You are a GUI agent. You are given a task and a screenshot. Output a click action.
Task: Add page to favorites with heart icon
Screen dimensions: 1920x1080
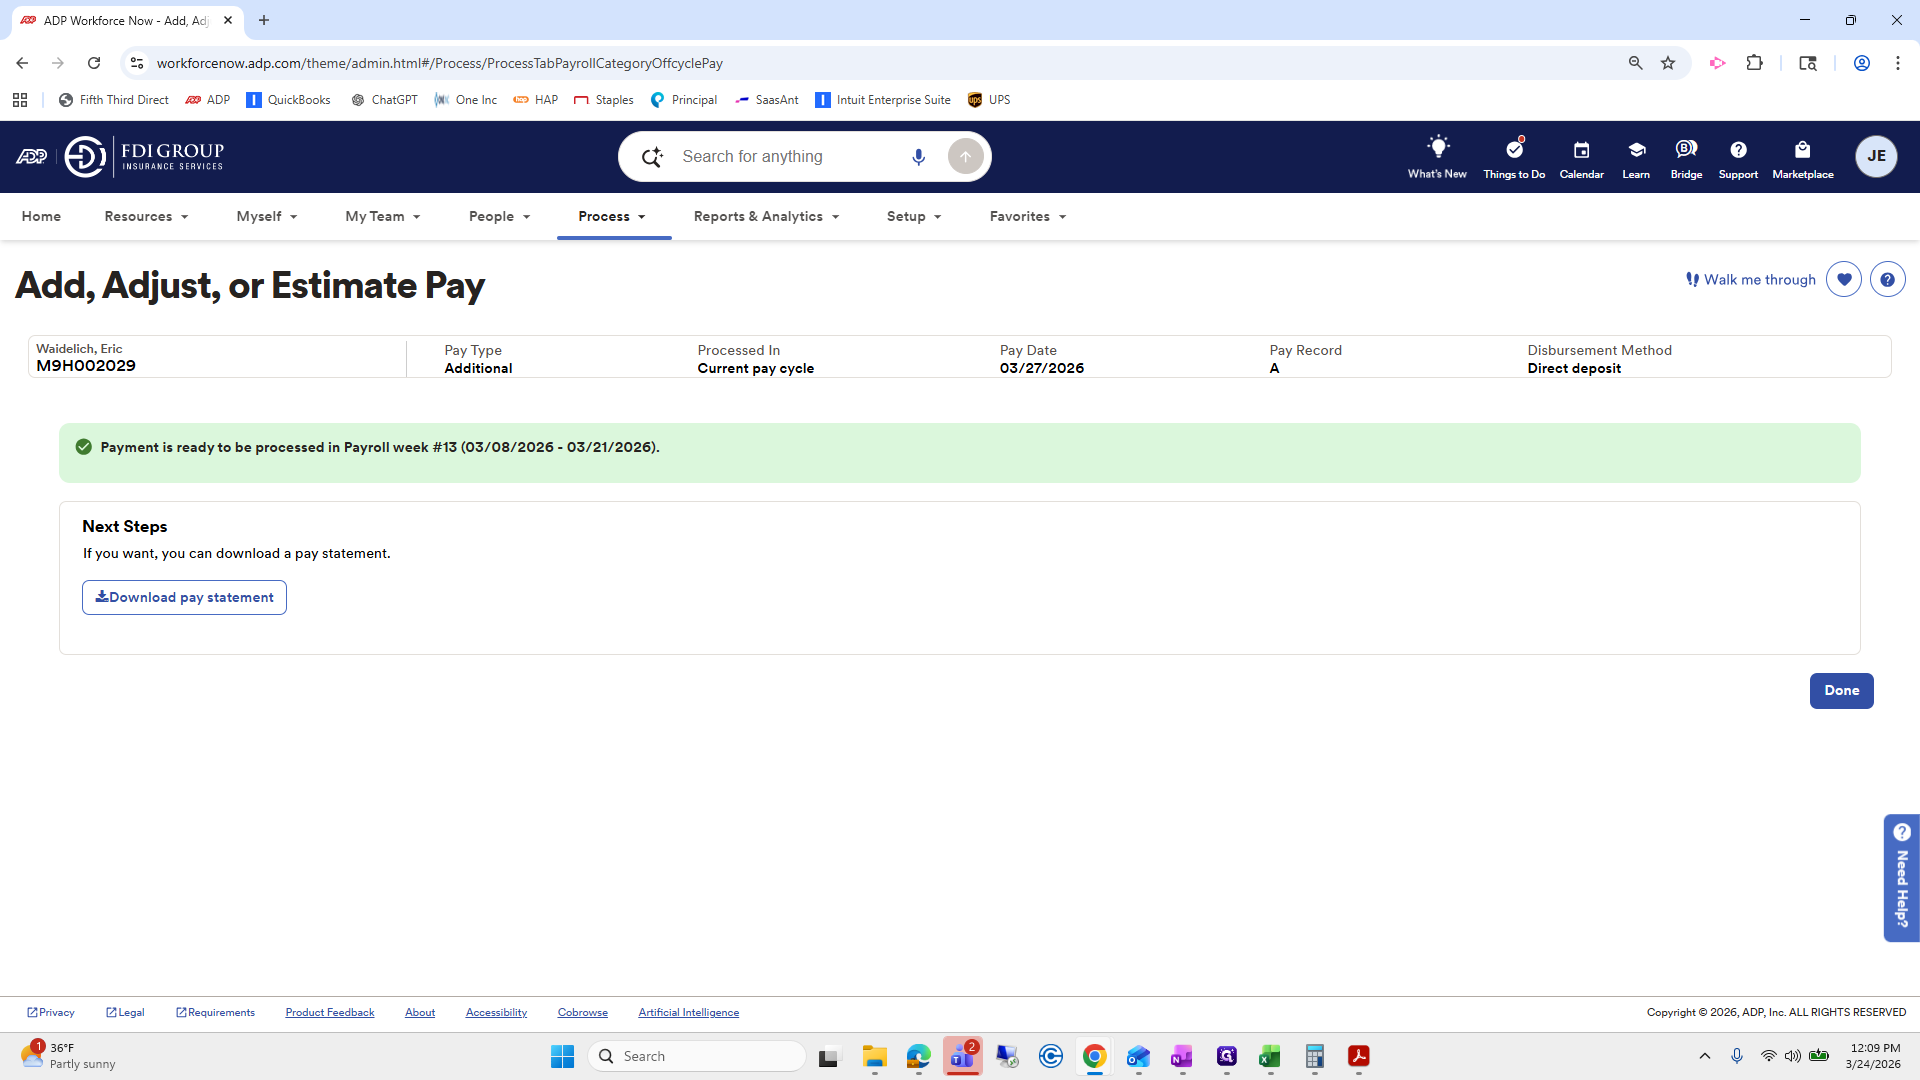pos(1844,280)
